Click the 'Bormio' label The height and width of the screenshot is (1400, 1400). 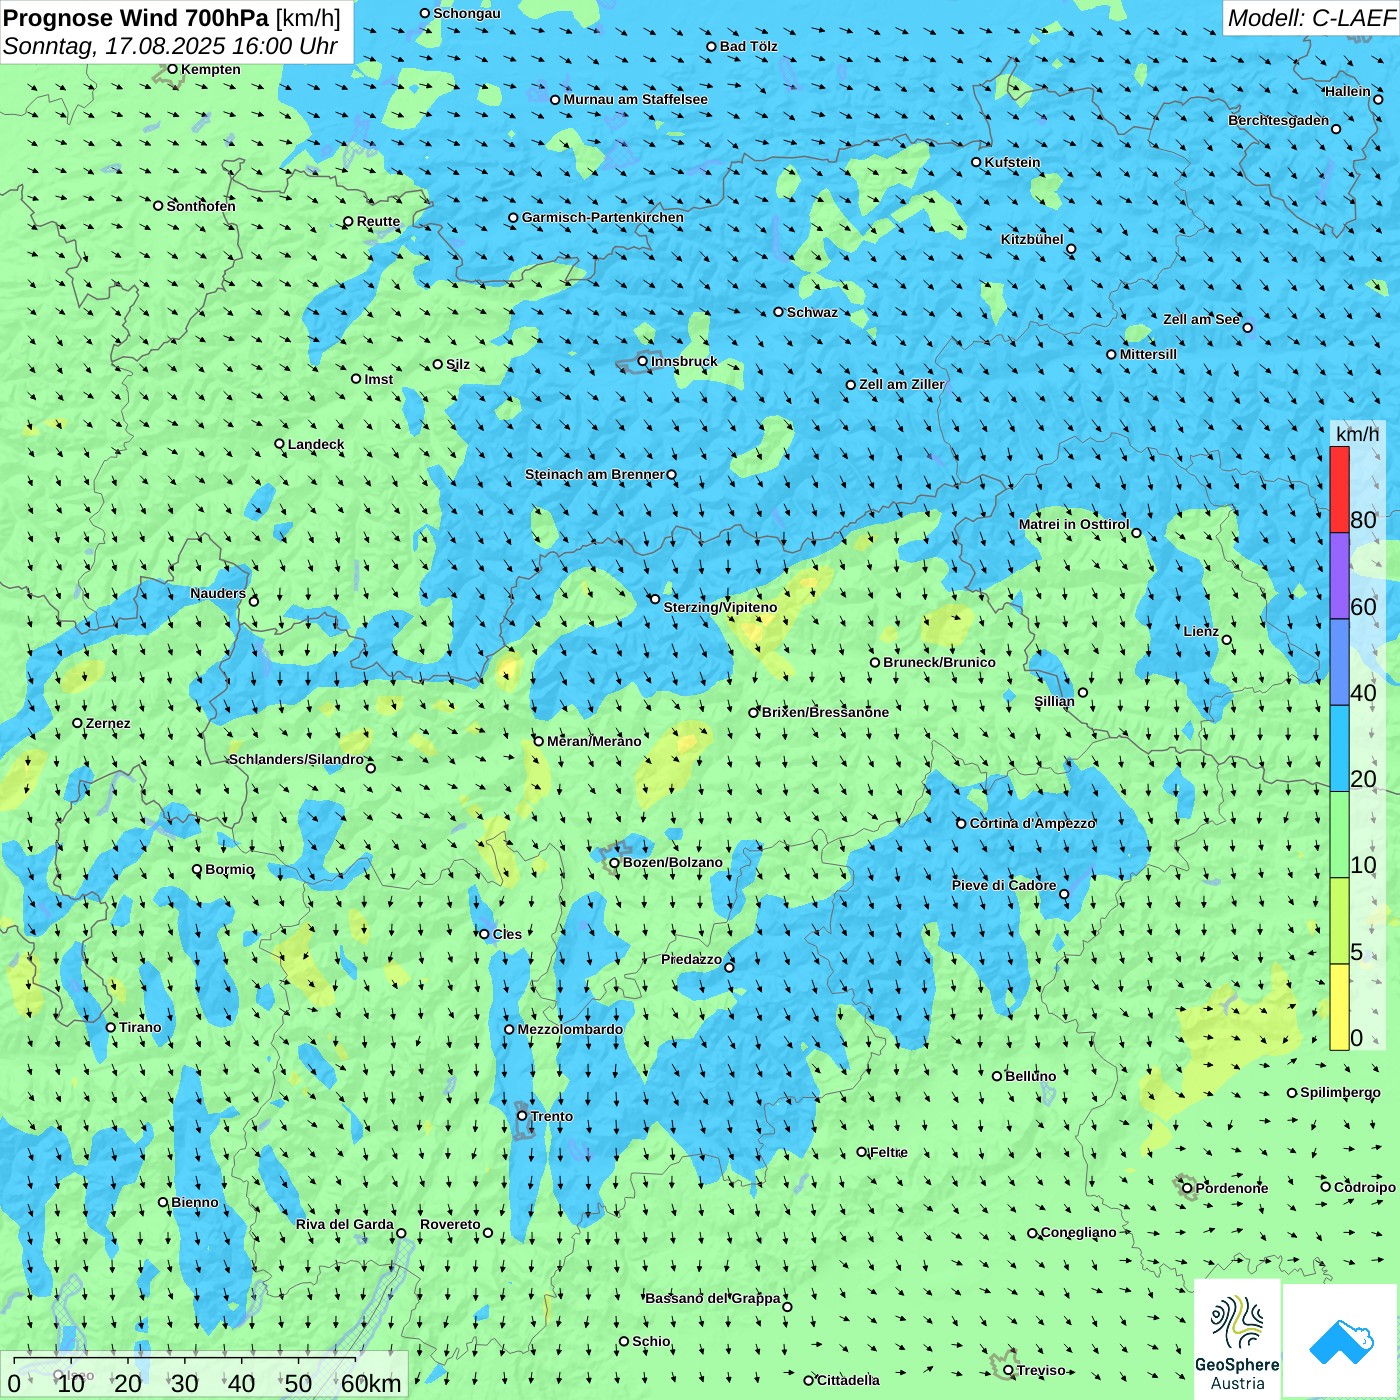(230, 869)
